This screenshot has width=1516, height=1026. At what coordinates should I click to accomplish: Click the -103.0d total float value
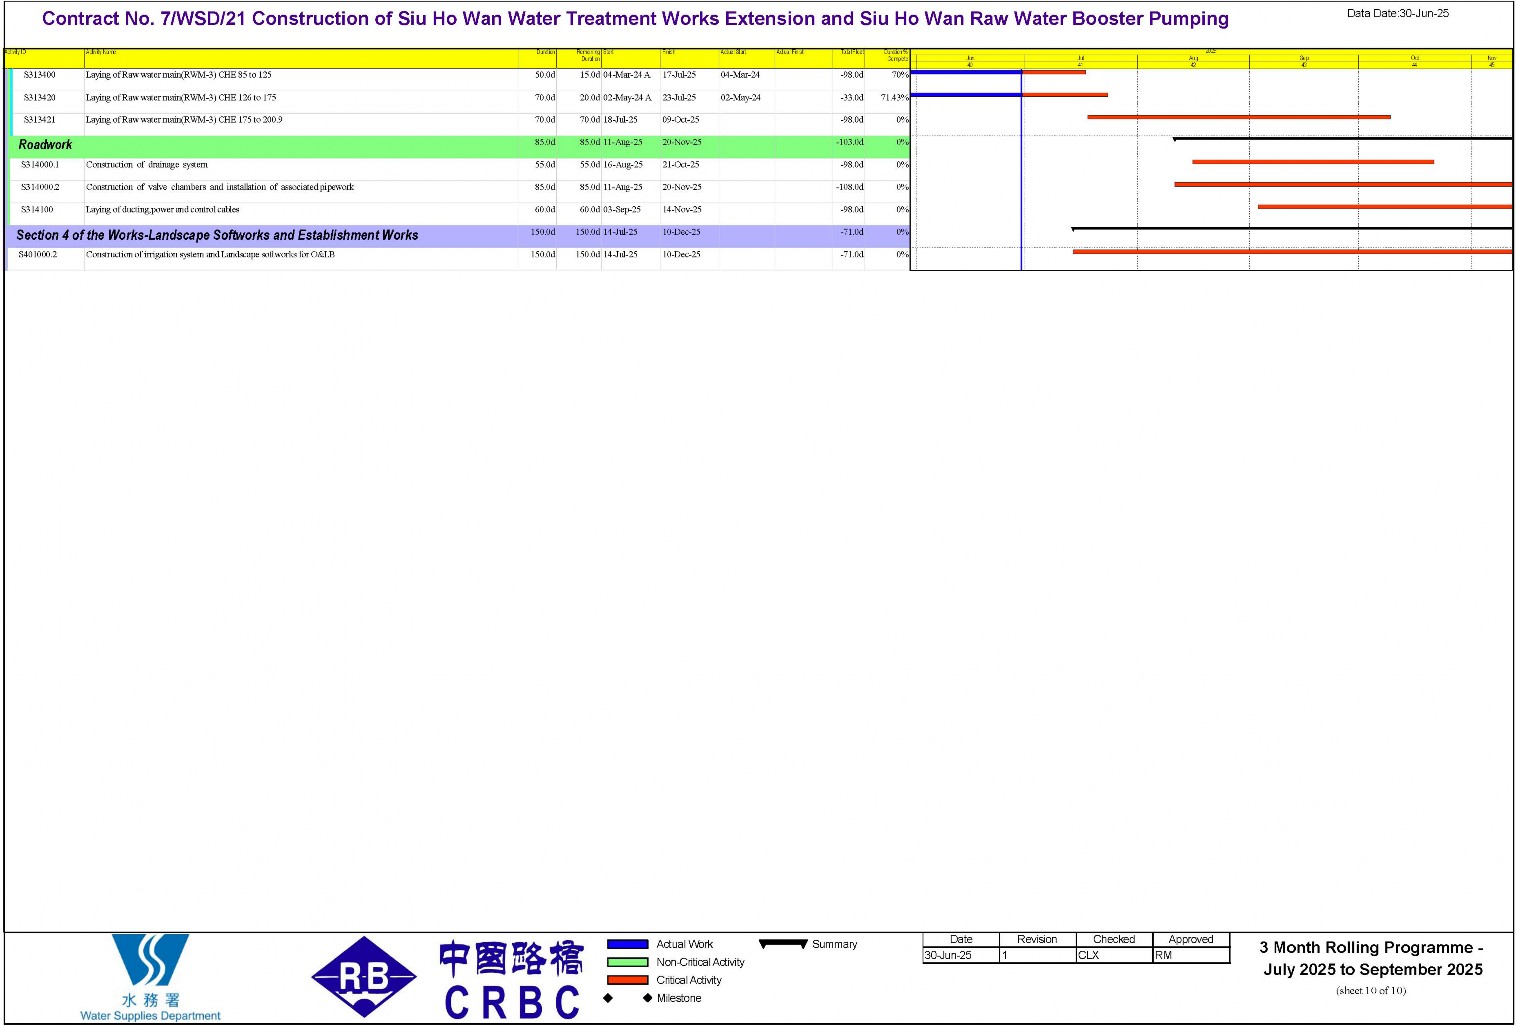tap(850, 142)
